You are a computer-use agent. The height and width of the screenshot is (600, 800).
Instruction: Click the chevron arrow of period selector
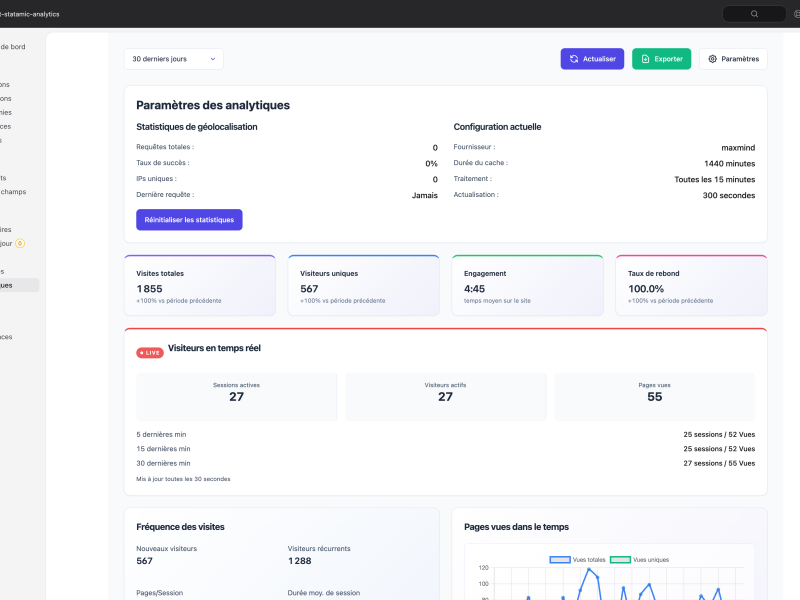click(213, 59)
